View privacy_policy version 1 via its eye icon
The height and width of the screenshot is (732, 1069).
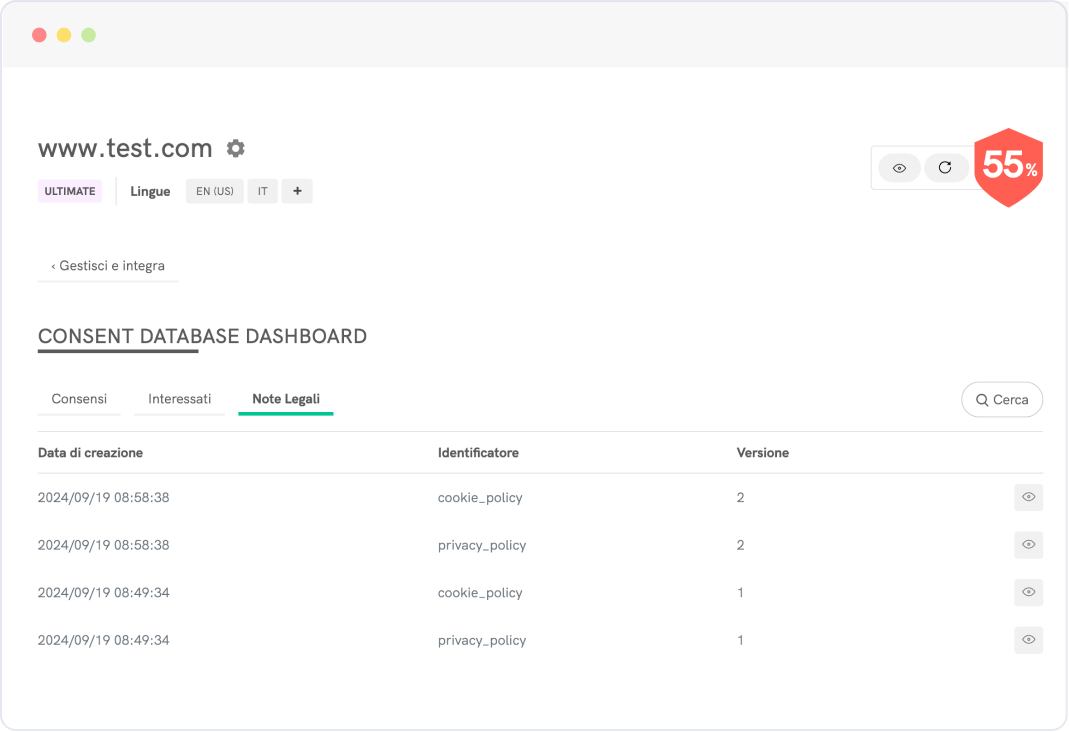coord(1028,640)
